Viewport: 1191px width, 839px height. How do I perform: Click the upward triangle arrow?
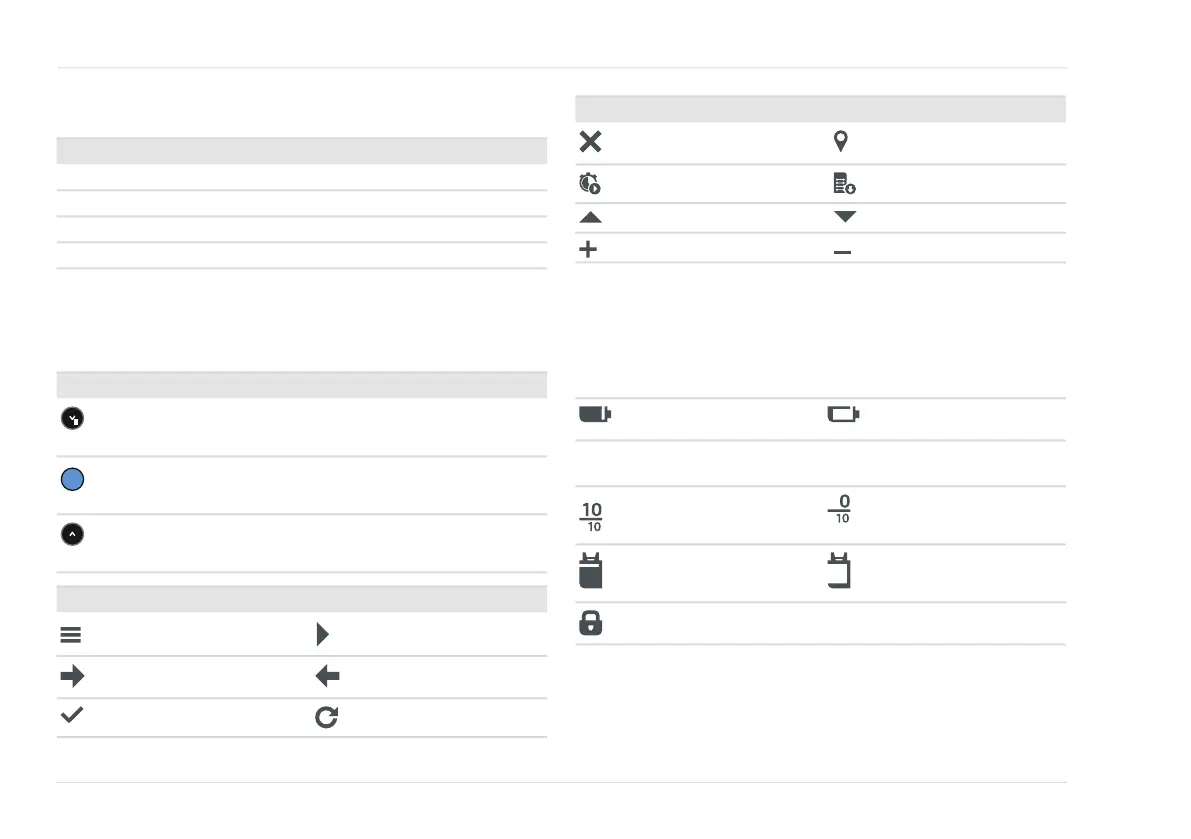(590, 218)
